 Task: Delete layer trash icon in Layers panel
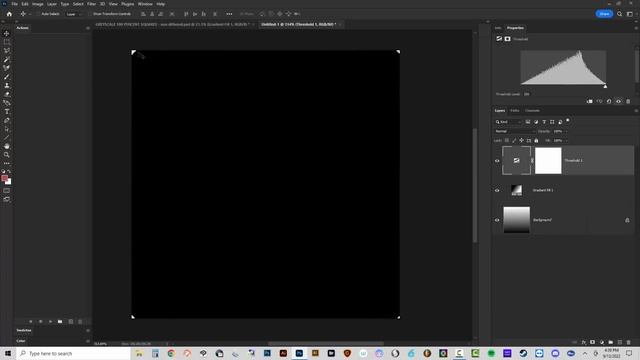point(628,342)
